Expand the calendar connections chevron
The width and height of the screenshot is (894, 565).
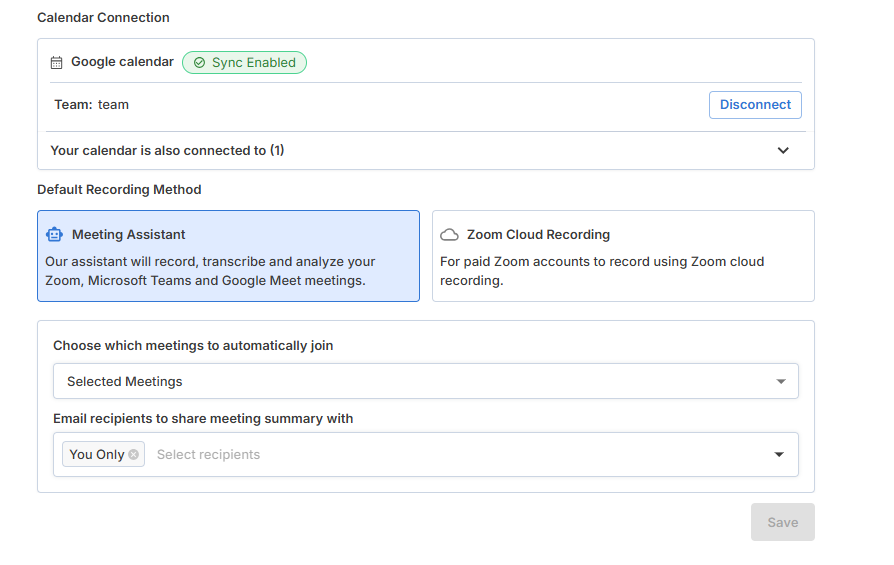[783, 151]
